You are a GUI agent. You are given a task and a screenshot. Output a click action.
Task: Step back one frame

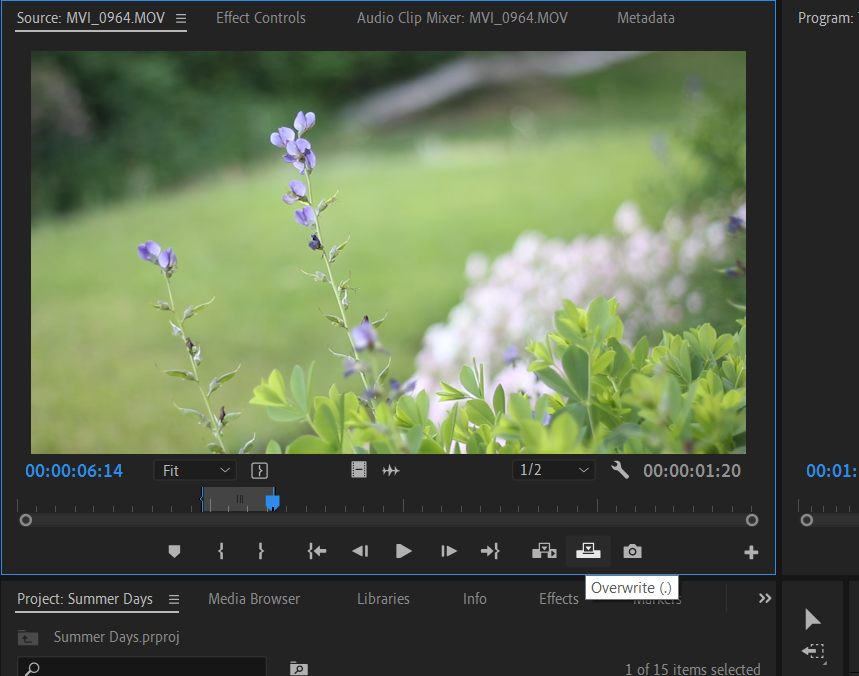[360, 551]
